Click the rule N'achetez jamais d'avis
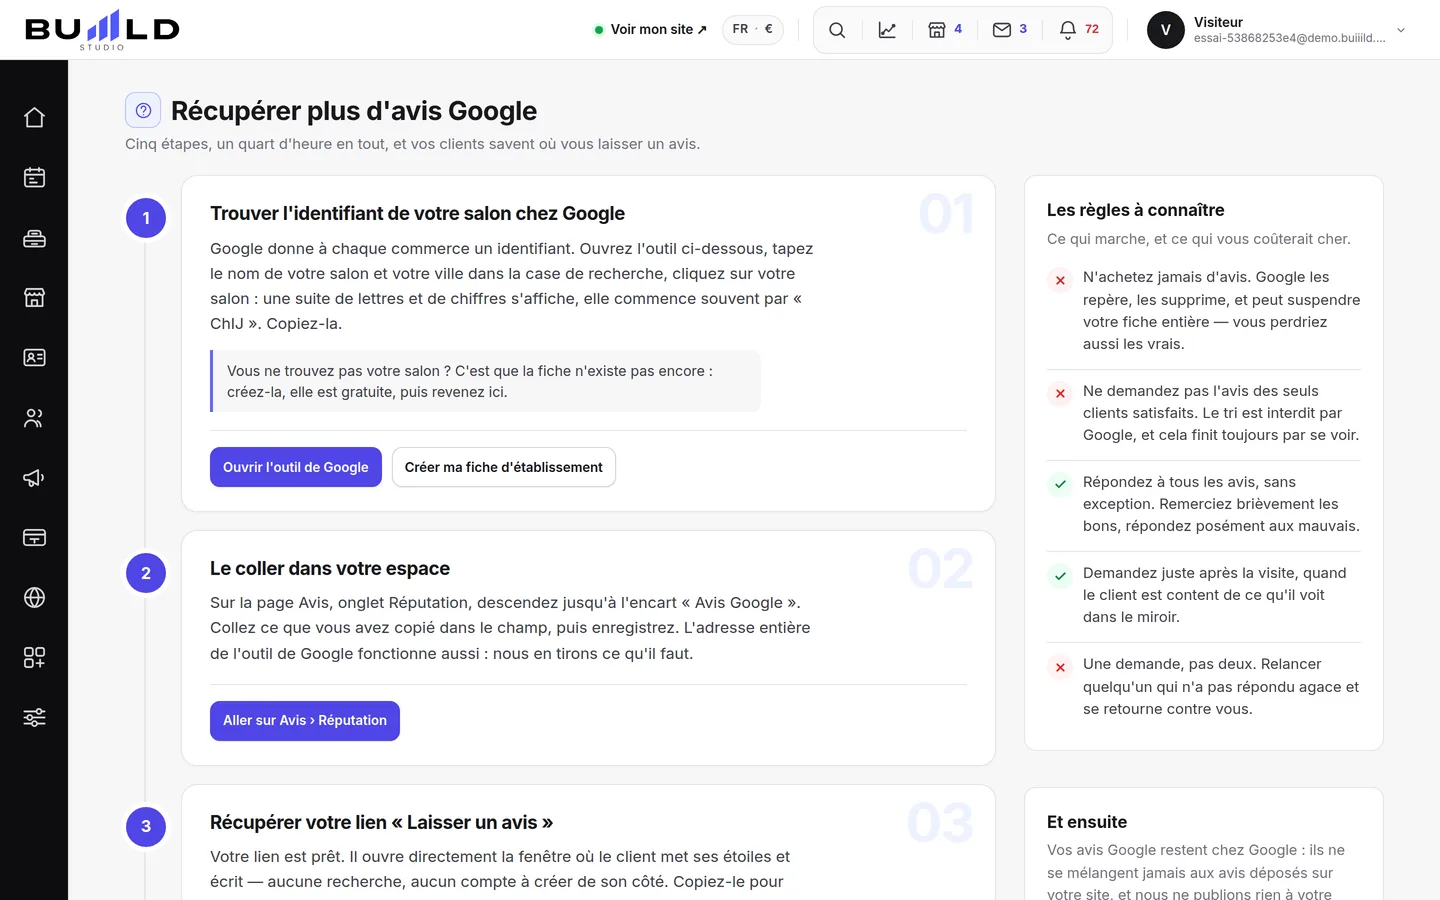This screenshot has height=900, width=1440. coord(1204,310)
